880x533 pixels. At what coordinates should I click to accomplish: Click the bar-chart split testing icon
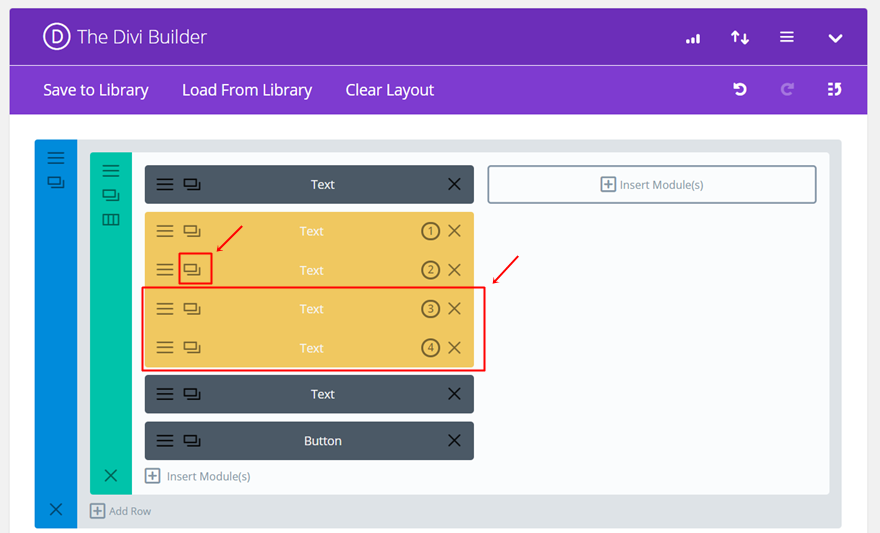693,38
